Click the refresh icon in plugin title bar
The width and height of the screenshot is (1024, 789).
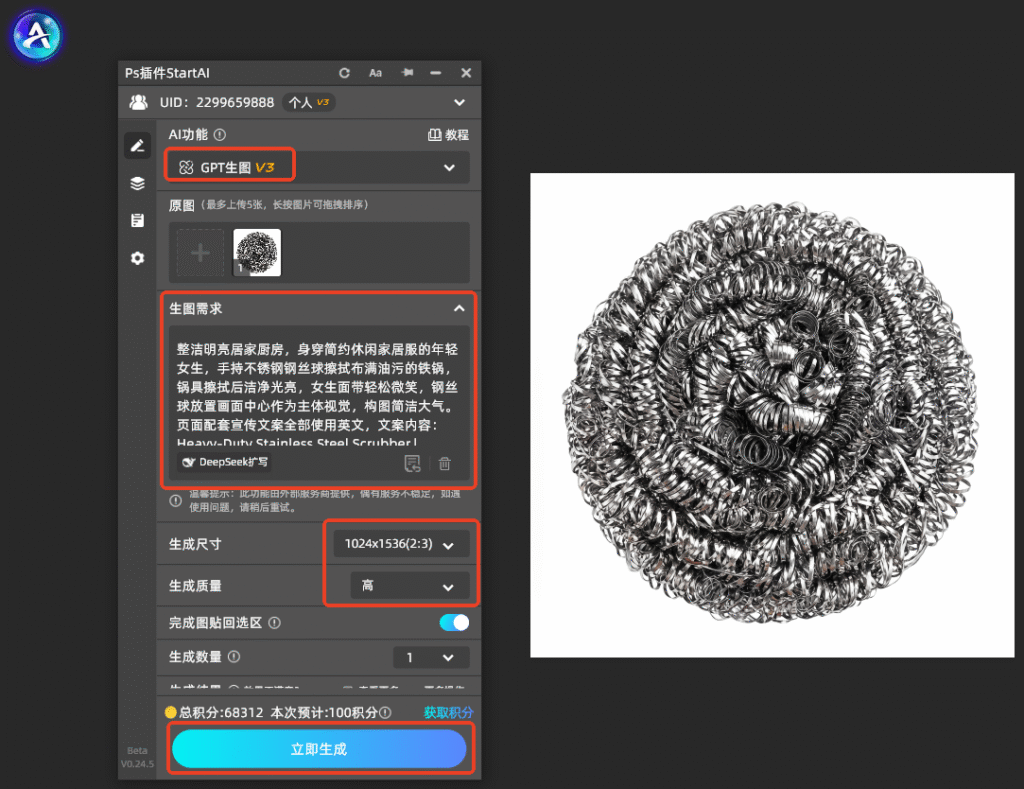point(344,73)
